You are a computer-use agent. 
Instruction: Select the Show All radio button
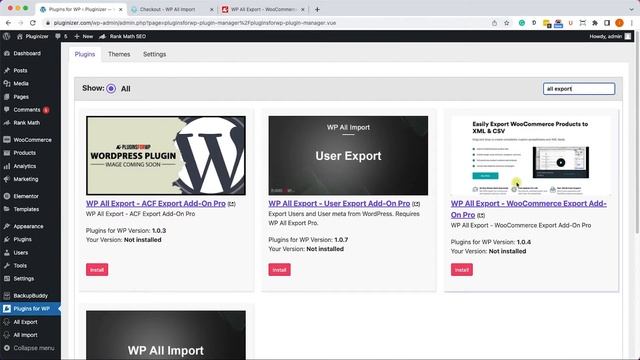click(111, 89)
